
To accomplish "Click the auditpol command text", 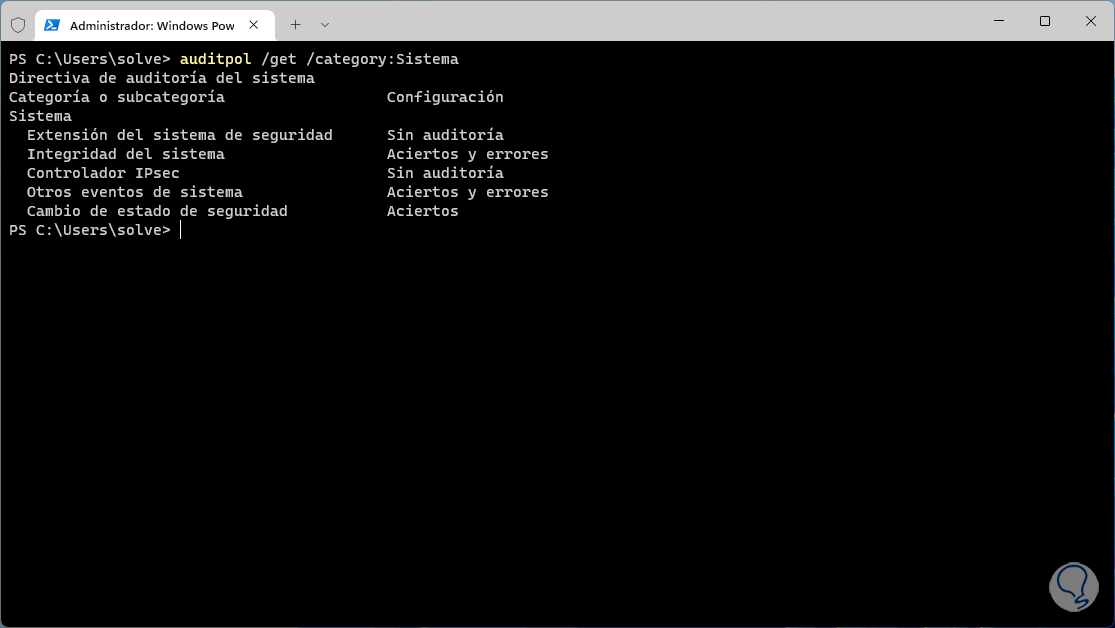I will tap(215, 59).
